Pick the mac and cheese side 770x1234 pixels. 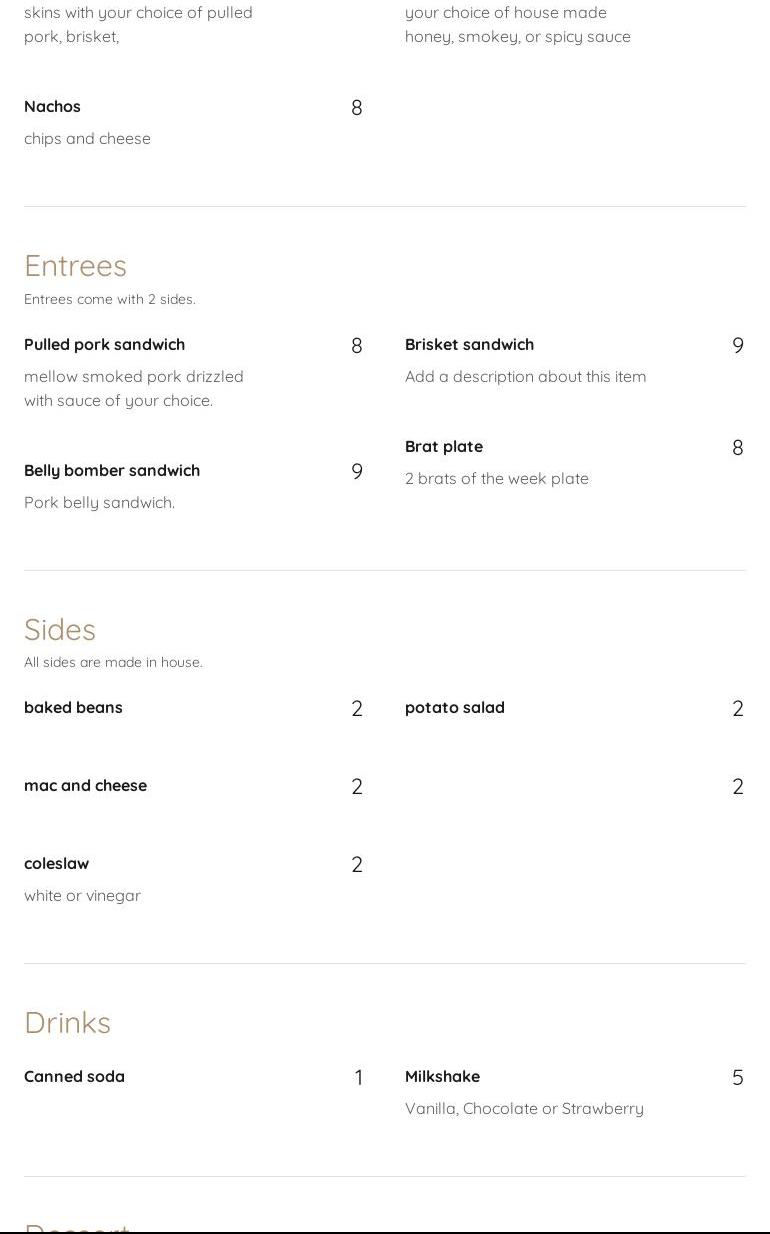coord(85,785)
